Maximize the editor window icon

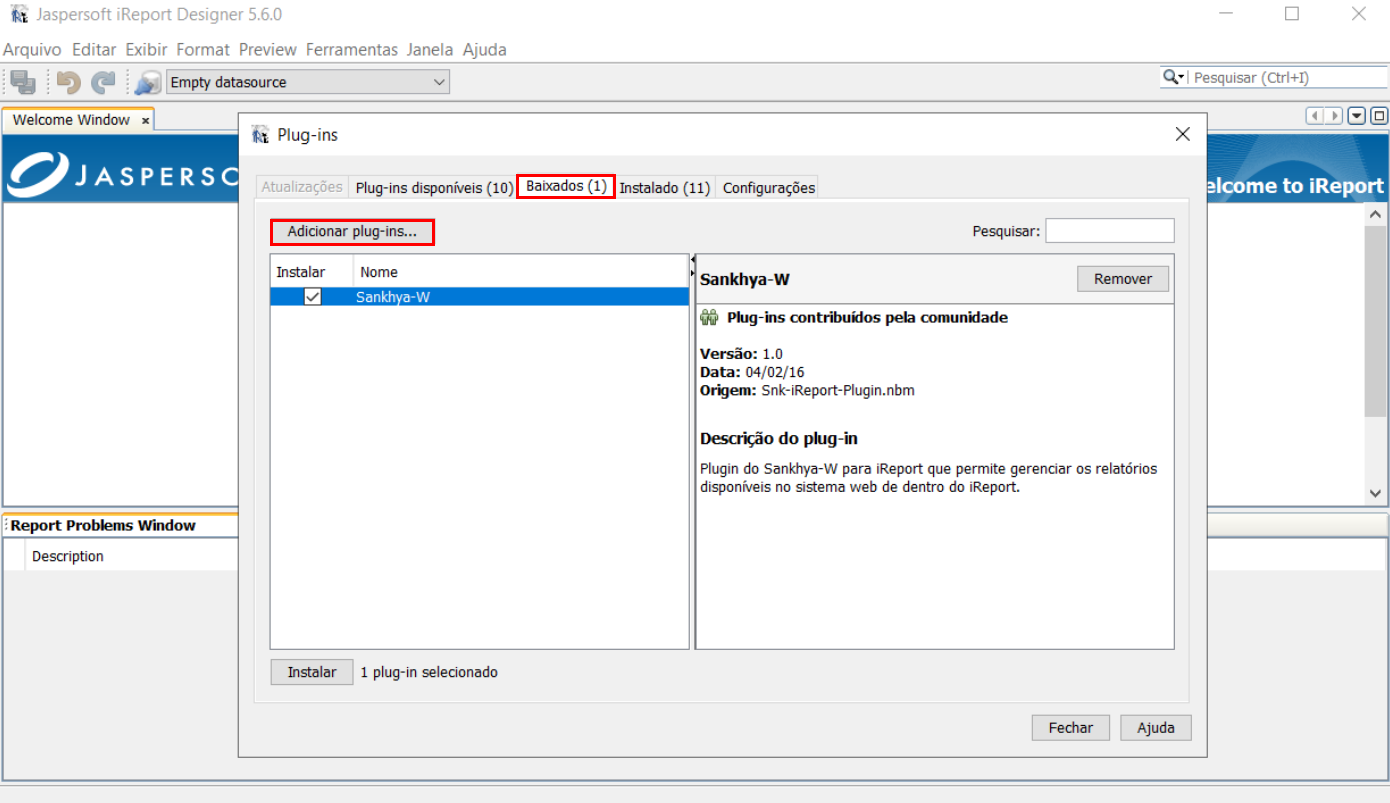1379,116
